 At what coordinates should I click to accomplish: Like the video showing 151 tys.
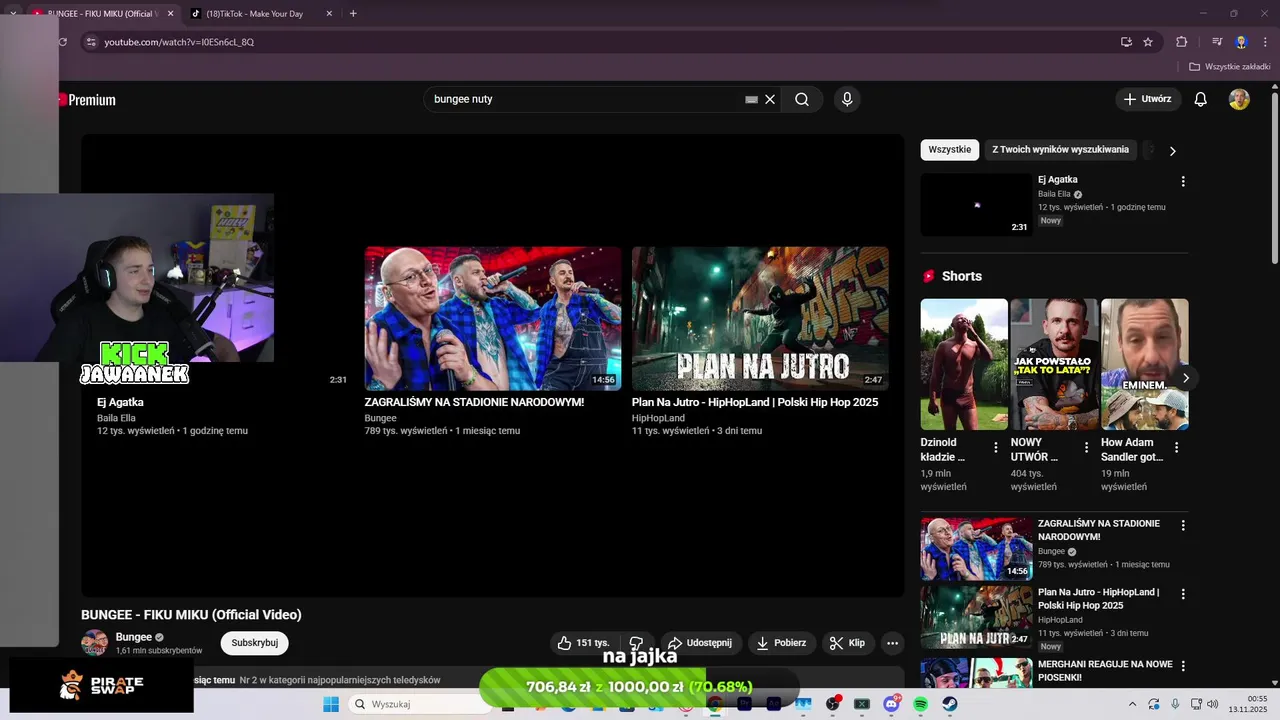[583, 643]
